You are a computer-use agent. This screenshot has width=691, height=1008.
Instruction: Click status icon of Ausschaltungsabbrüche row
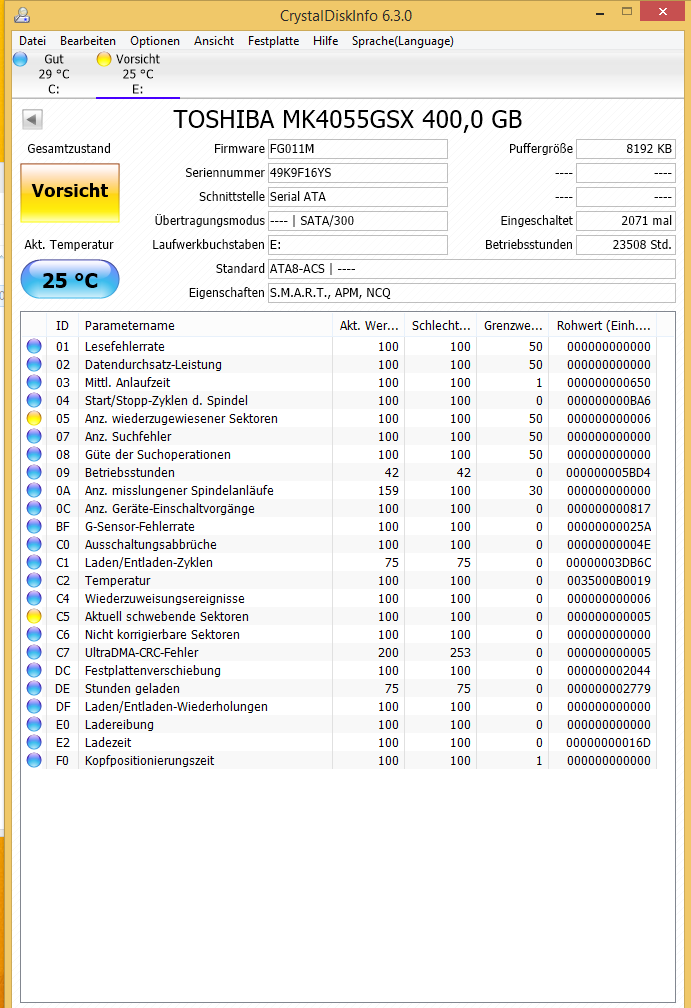pos(34,544)
